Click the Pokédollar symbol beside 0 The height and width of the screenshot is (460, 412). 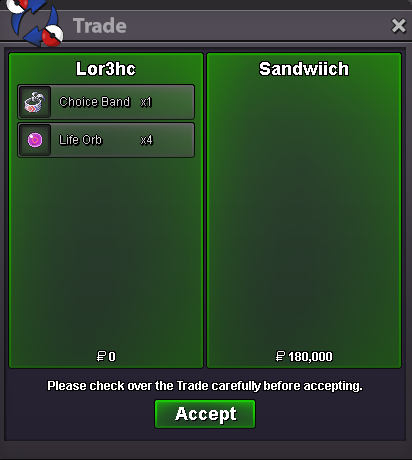coord(101,356)
